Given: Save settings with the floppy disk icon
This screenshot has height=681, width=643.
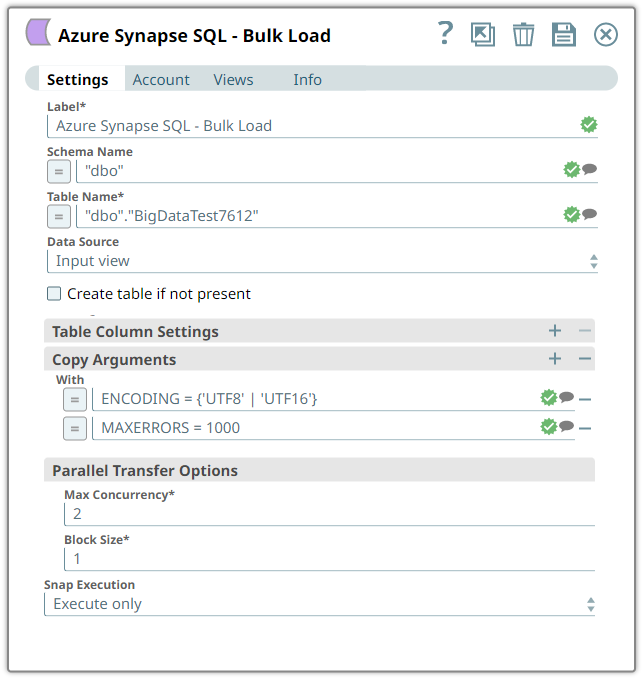Looking at the screenshot, I should [x=564, y=34].
